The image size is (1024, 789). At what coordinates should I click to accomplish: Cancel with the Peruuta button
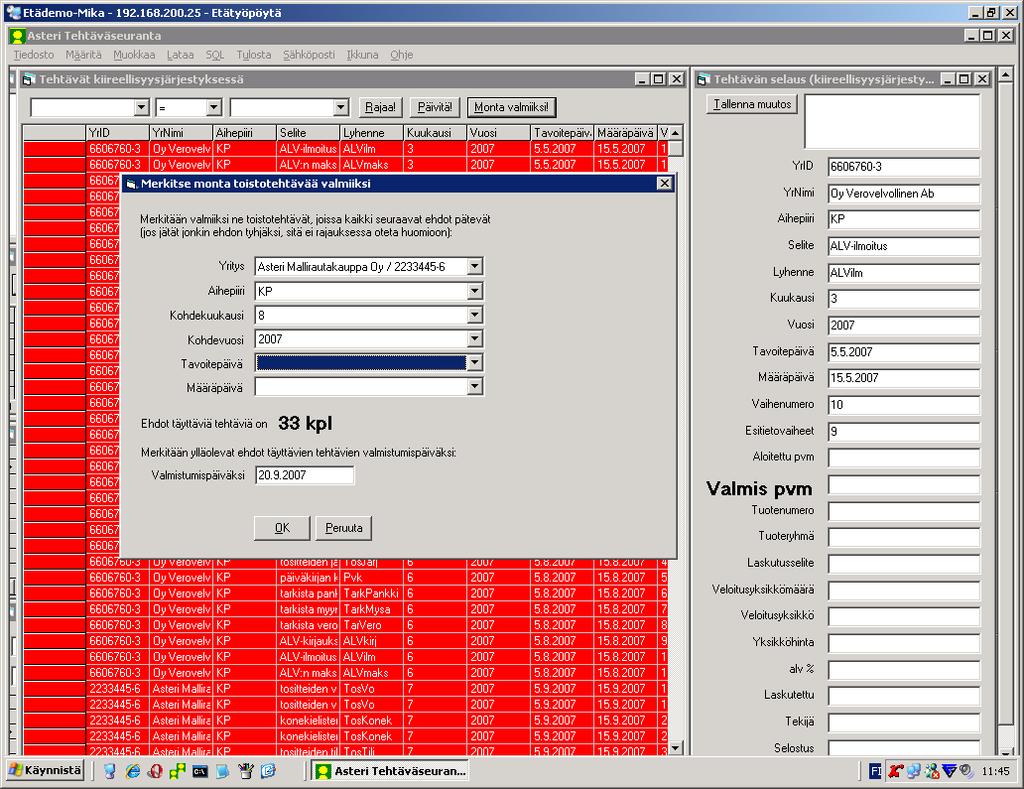(344, 528)
